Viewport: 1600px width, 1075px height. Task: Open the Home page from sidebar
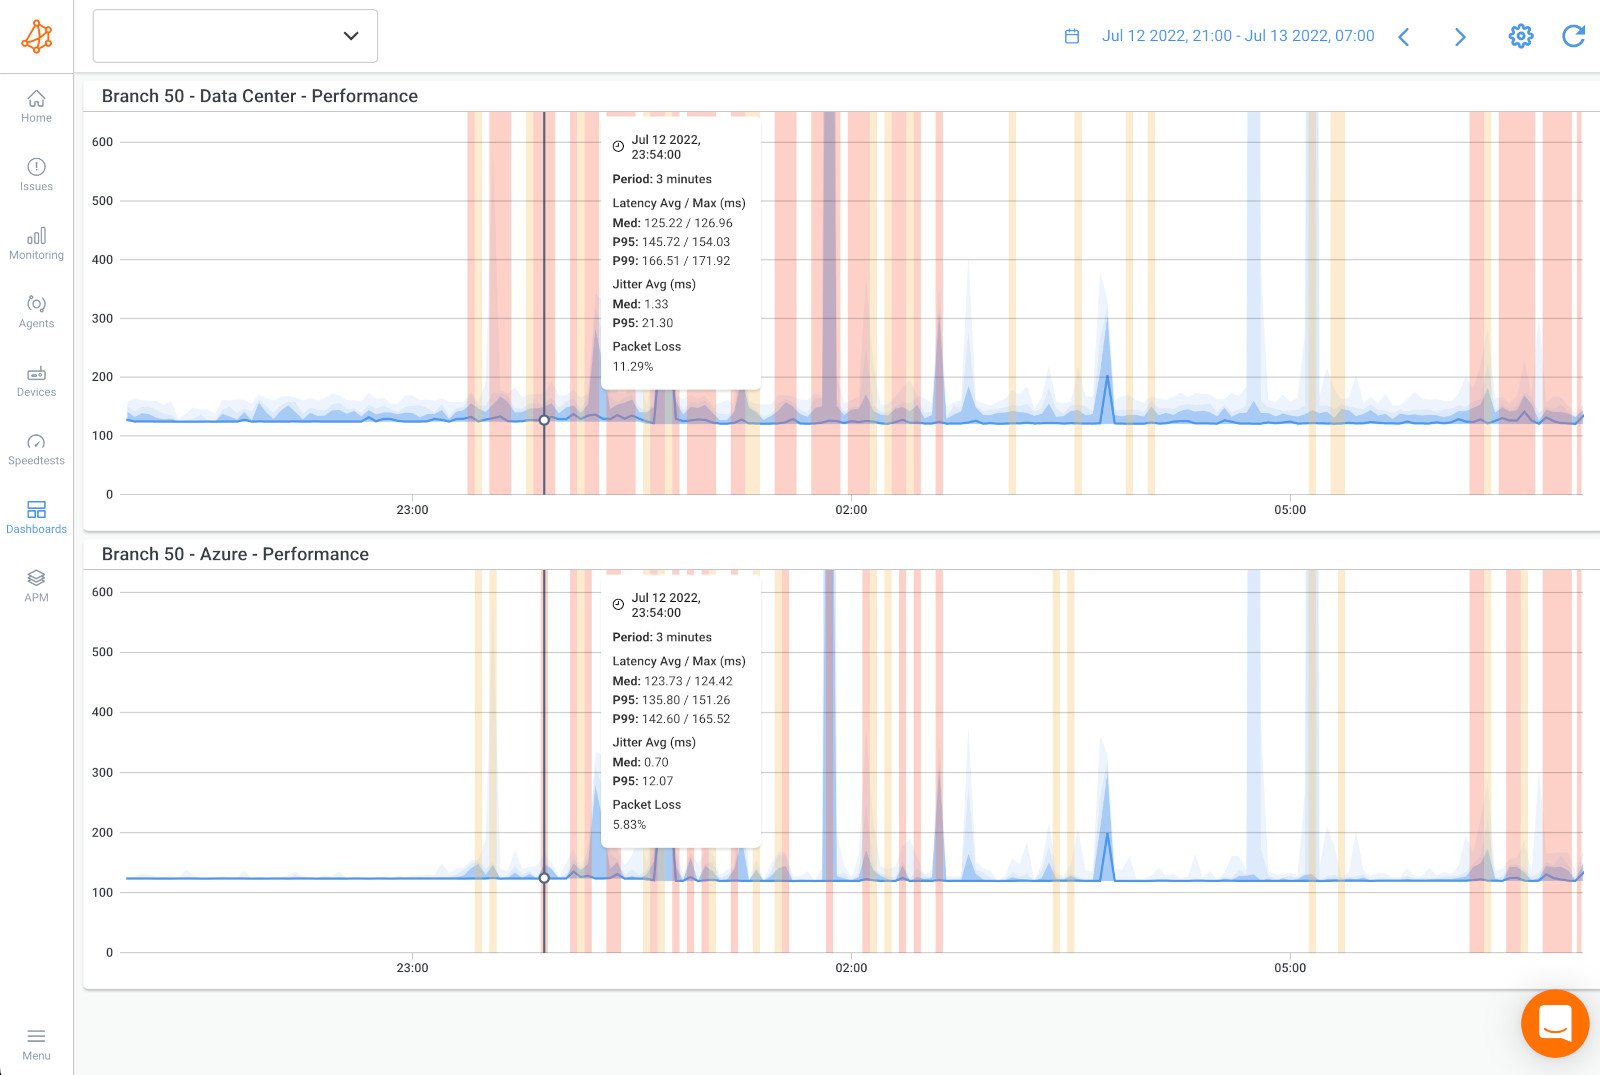(x=36, y=107)
